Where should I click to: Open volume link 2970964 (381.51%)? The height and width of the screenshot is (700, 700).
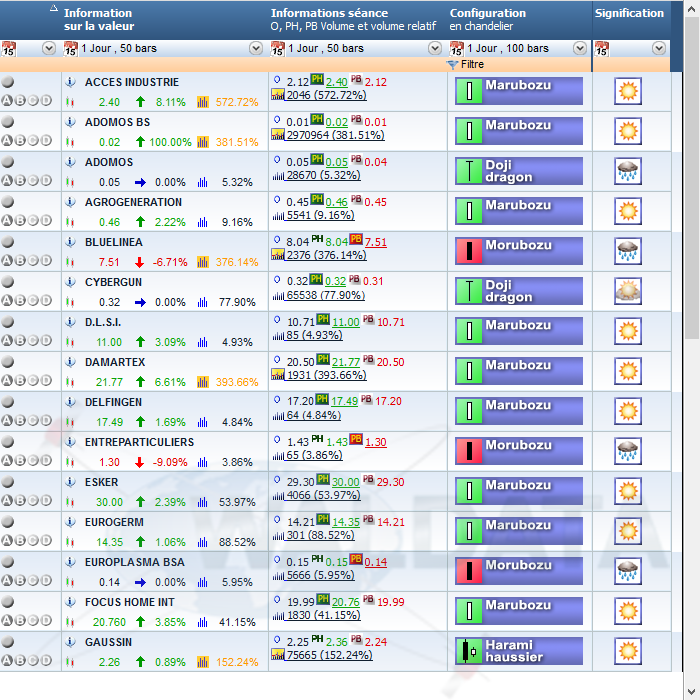click(x=335, y=135)
